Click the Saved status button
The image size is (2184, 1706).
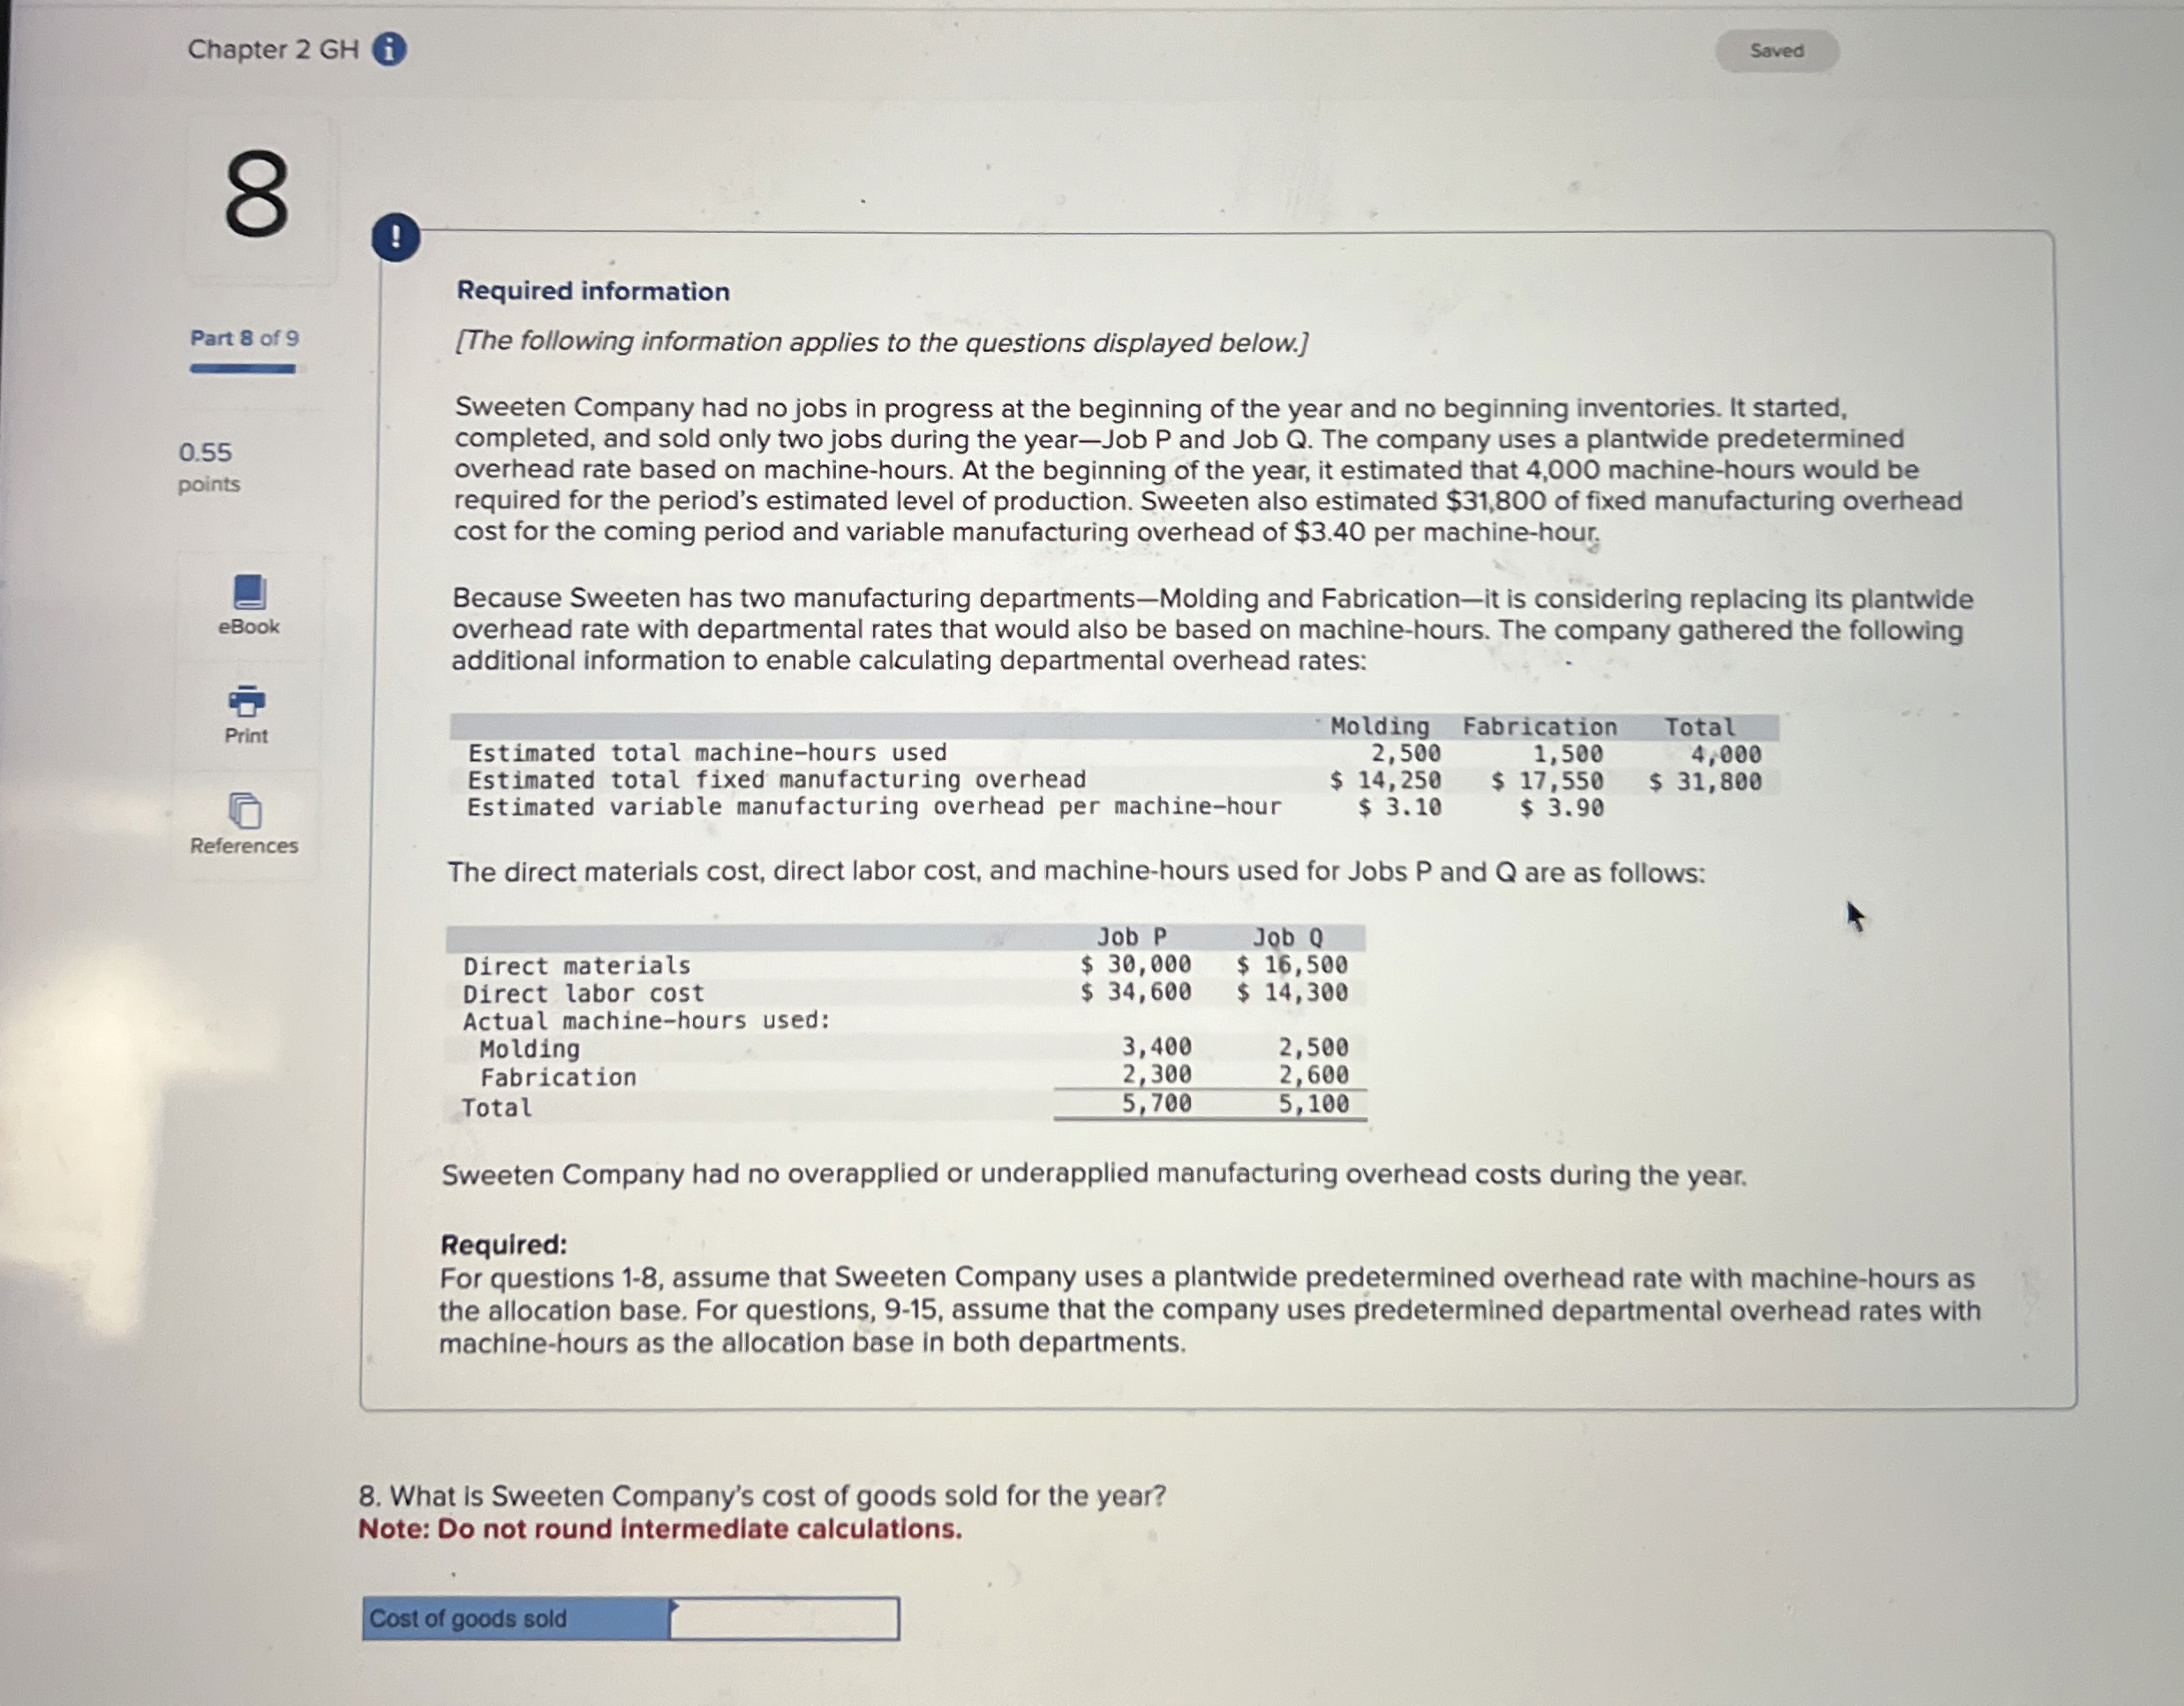point(1776,51)
